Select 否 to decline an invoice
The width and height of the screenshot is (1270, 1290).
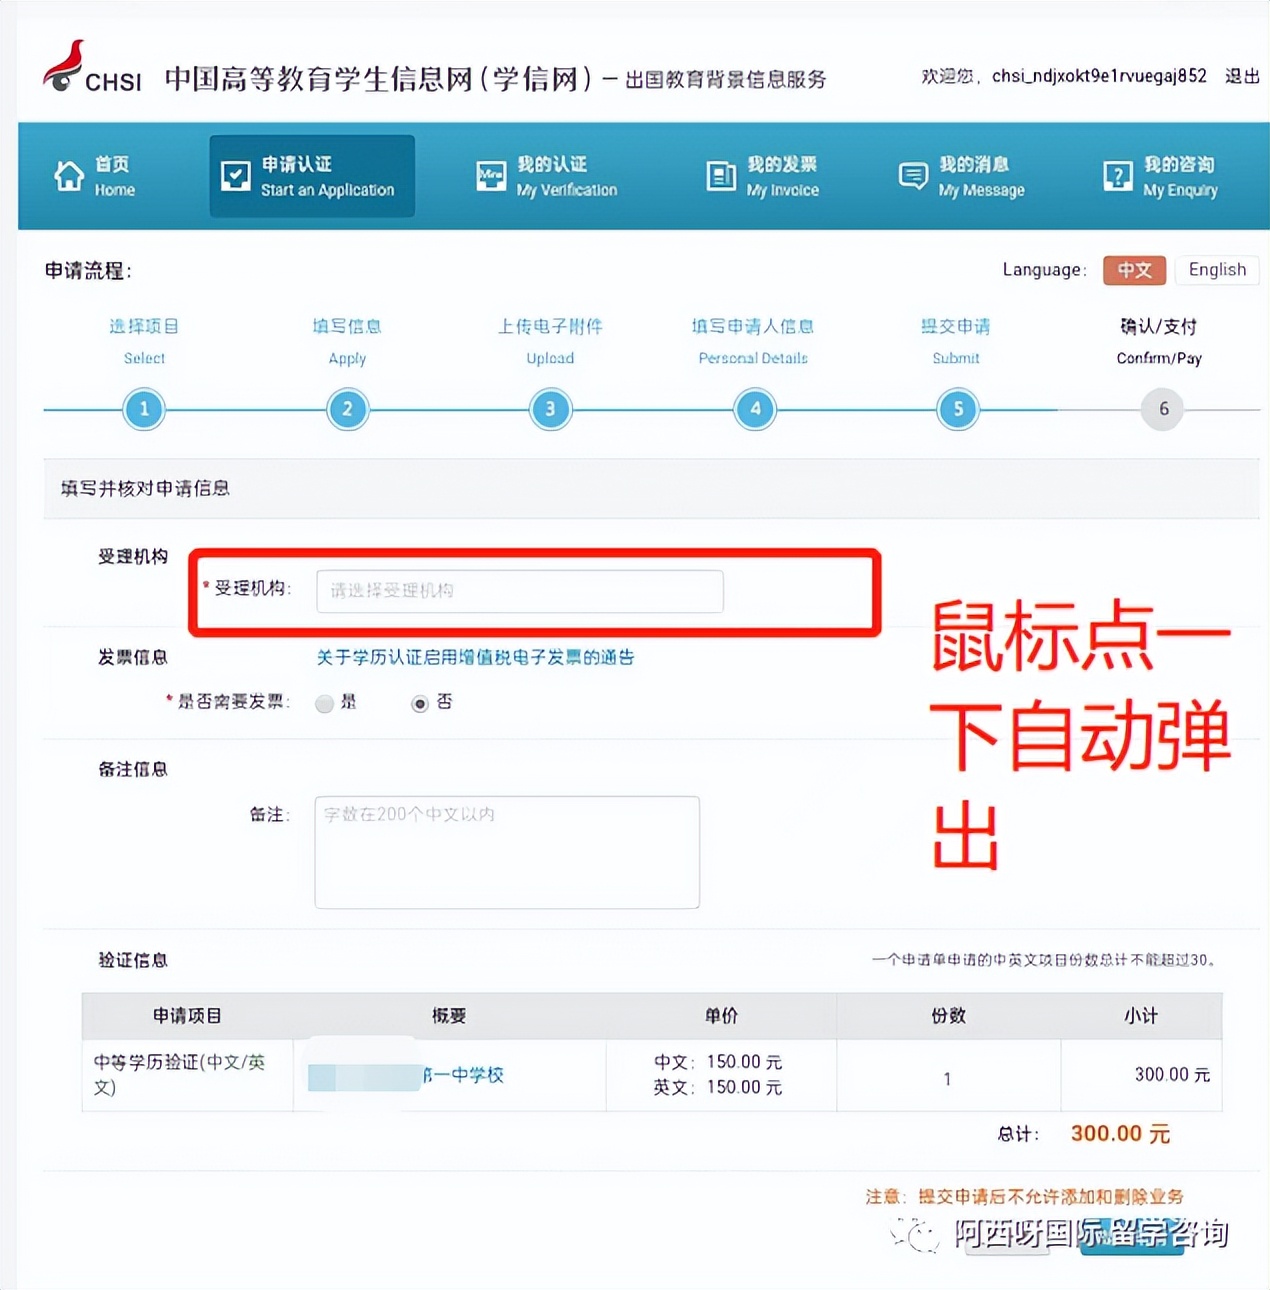419,703
